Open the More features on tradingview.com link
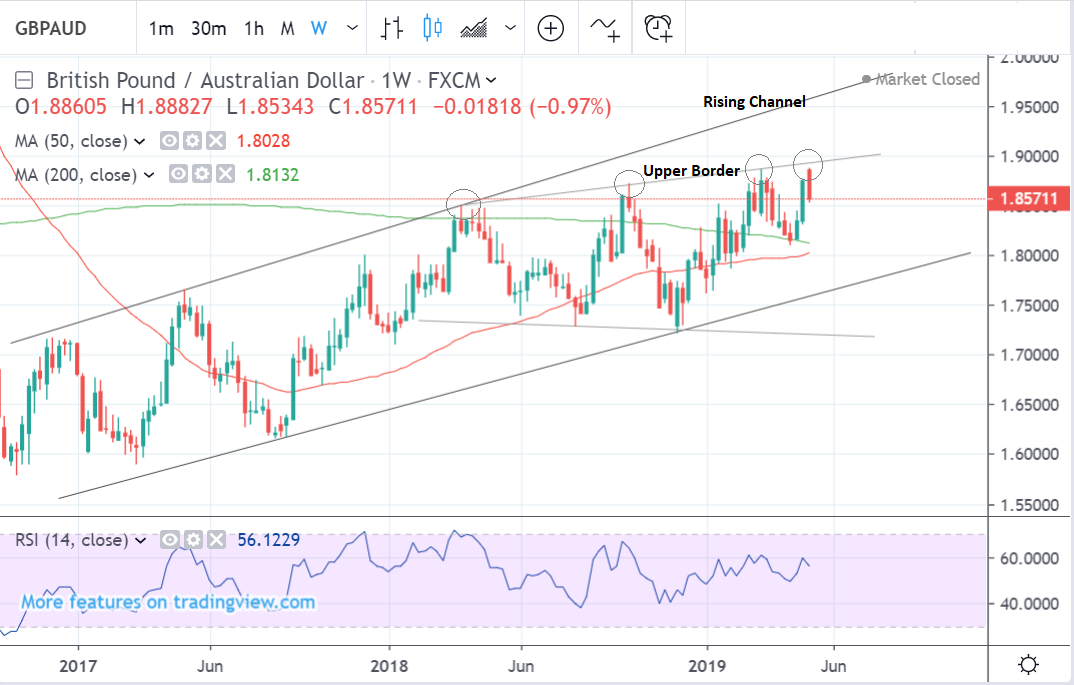The image size is (1074, 685). (168, 602)
